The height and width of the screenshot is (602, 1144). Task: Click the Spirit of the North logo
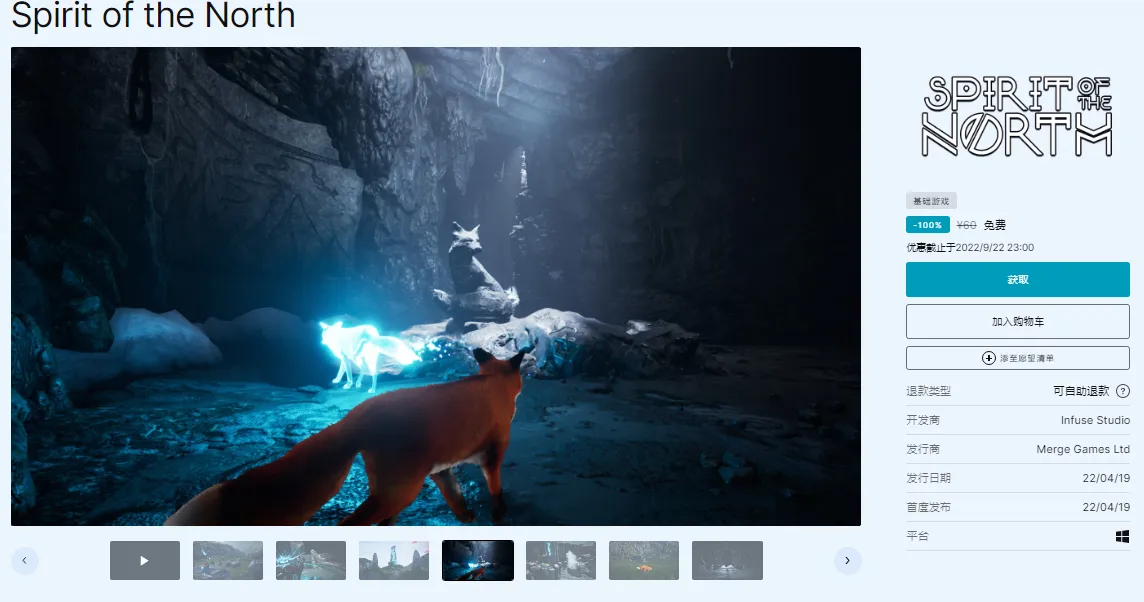click(1017, 117)
